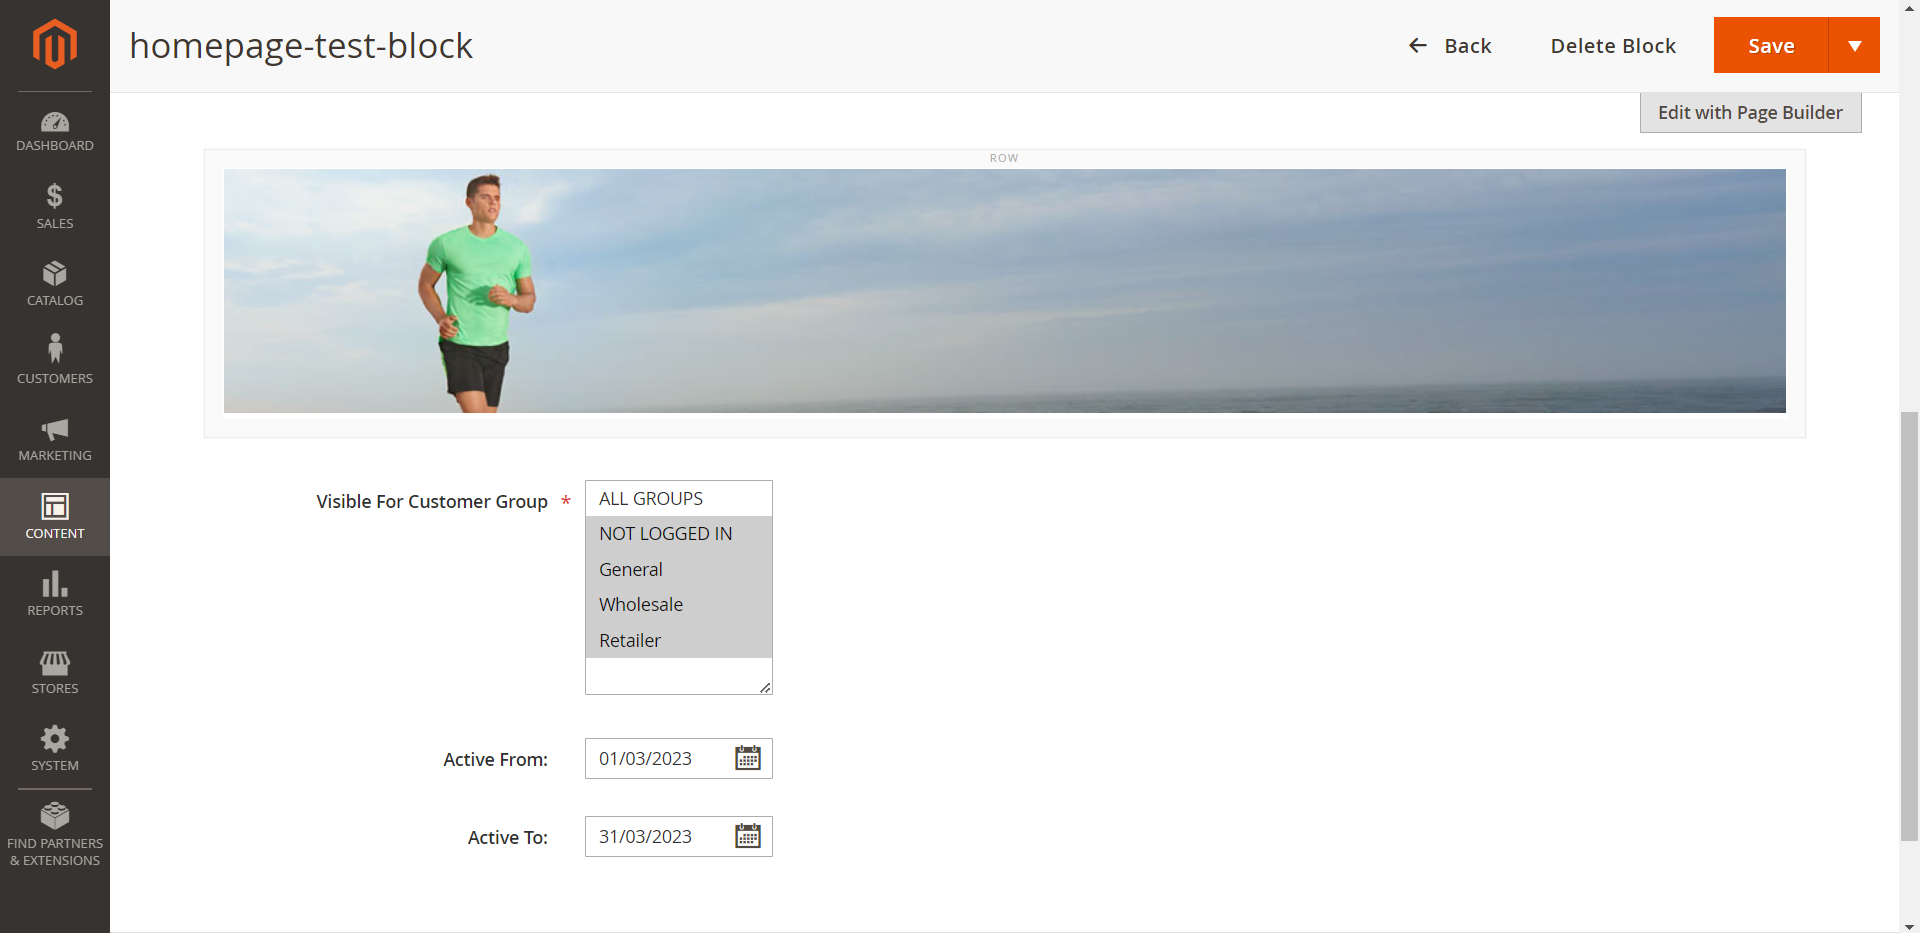Select the Content sidebar icon
Viewport: 1920px width, 933px height.
tap(55, 516)
